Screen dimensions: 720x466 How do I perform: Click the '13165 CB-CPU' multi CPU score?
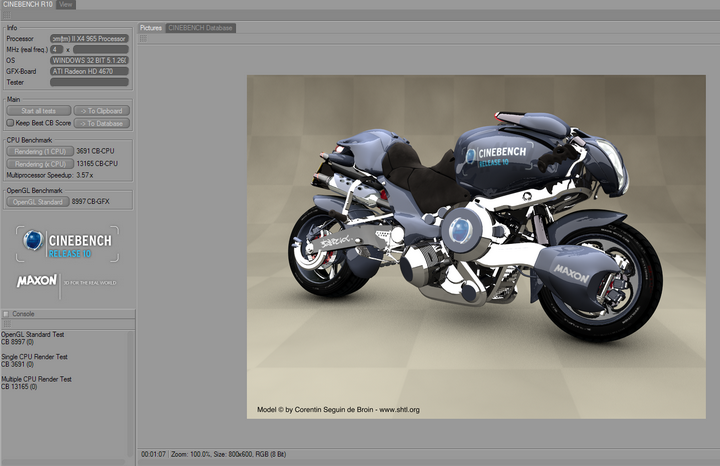[x=97, y=164]
